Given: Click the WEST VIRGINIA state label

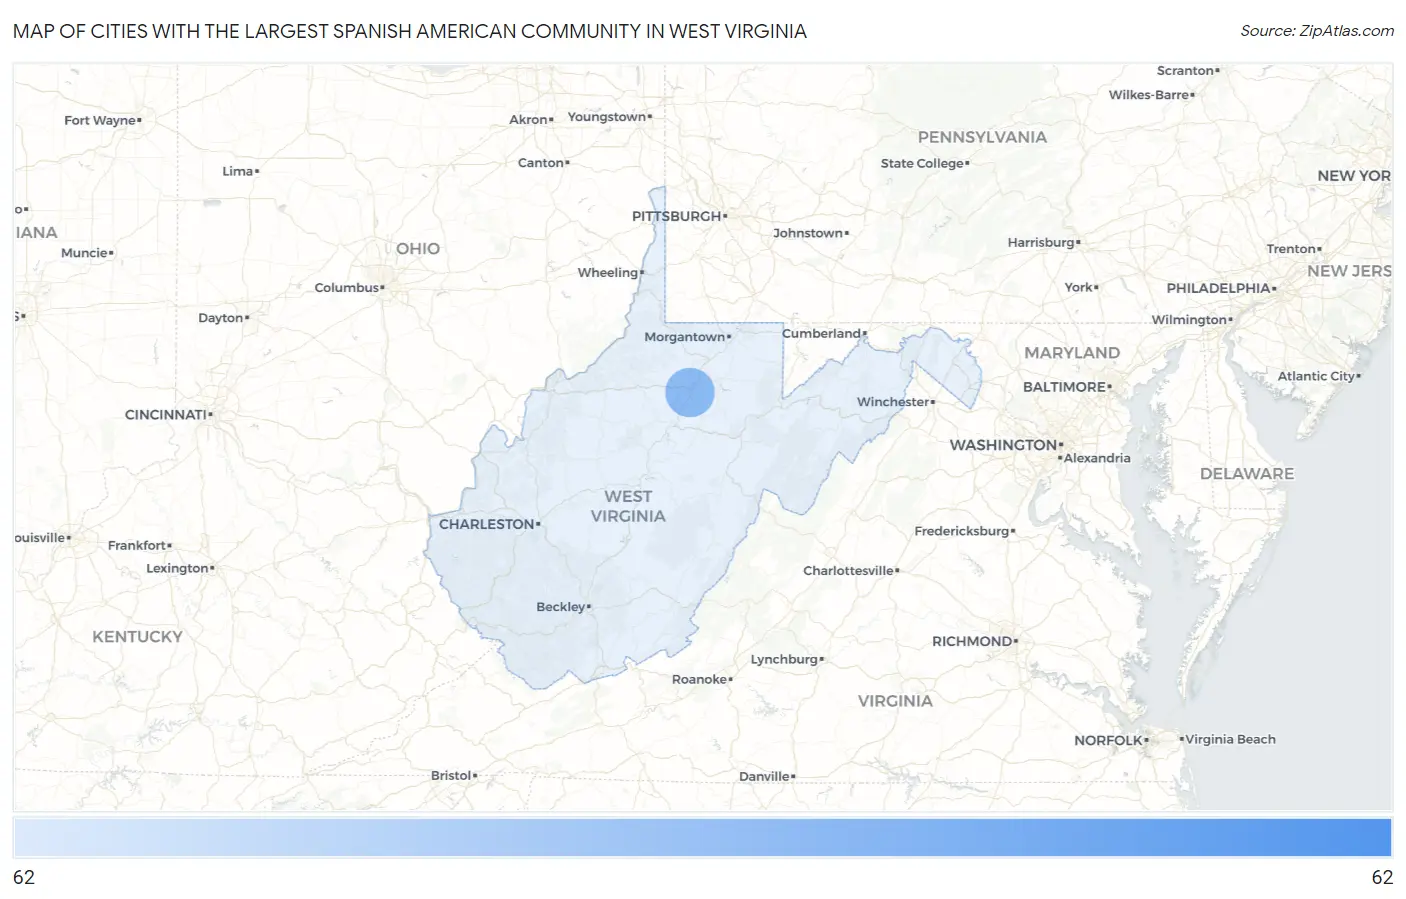Looking at the screenshot, I should [x=628, y=506].
